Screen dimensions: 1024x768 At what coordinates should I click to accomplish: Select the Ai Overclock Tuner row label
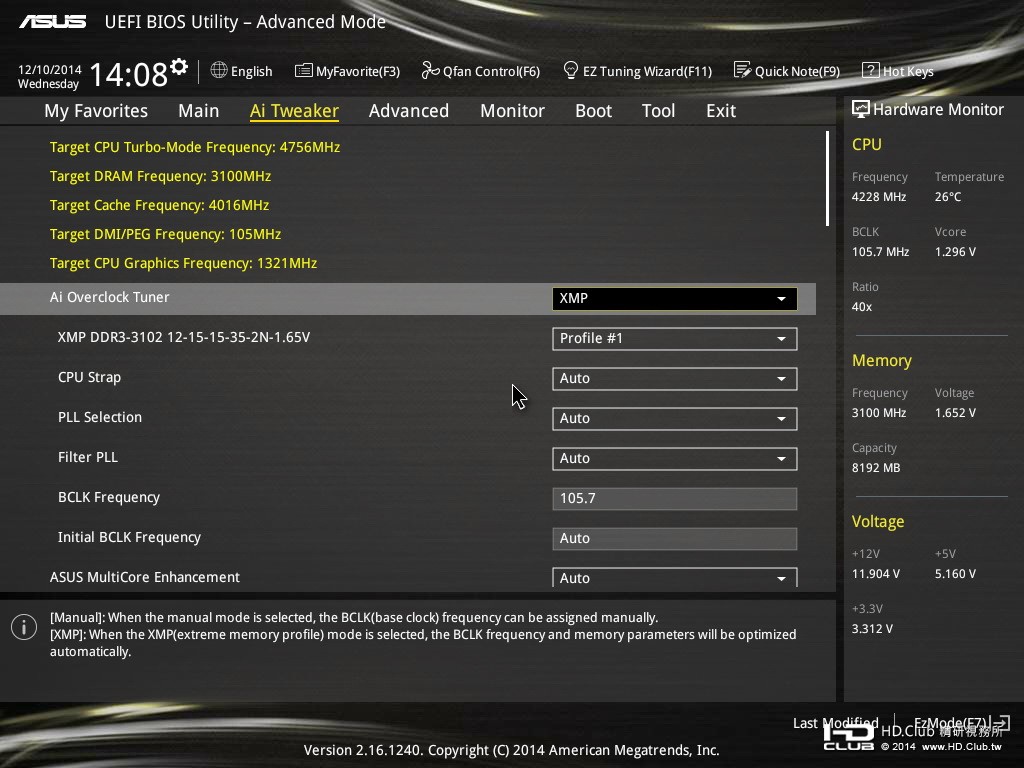coord(110,297)
